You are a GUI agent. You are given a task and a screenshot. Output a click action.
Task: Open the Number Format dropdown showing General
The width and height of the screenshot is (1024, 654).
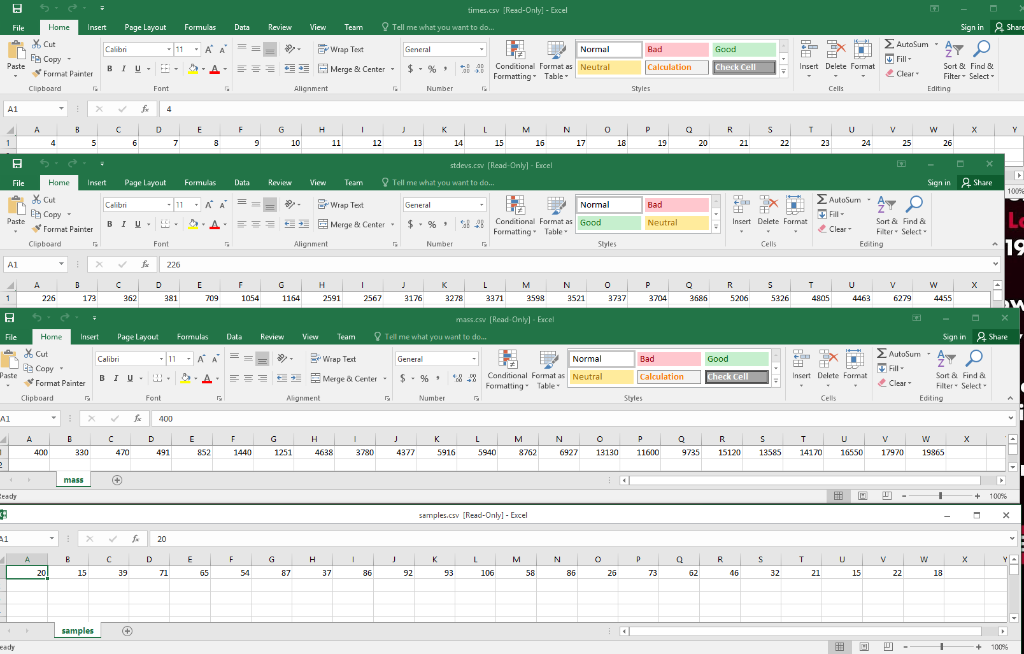[x=443, y=48]
